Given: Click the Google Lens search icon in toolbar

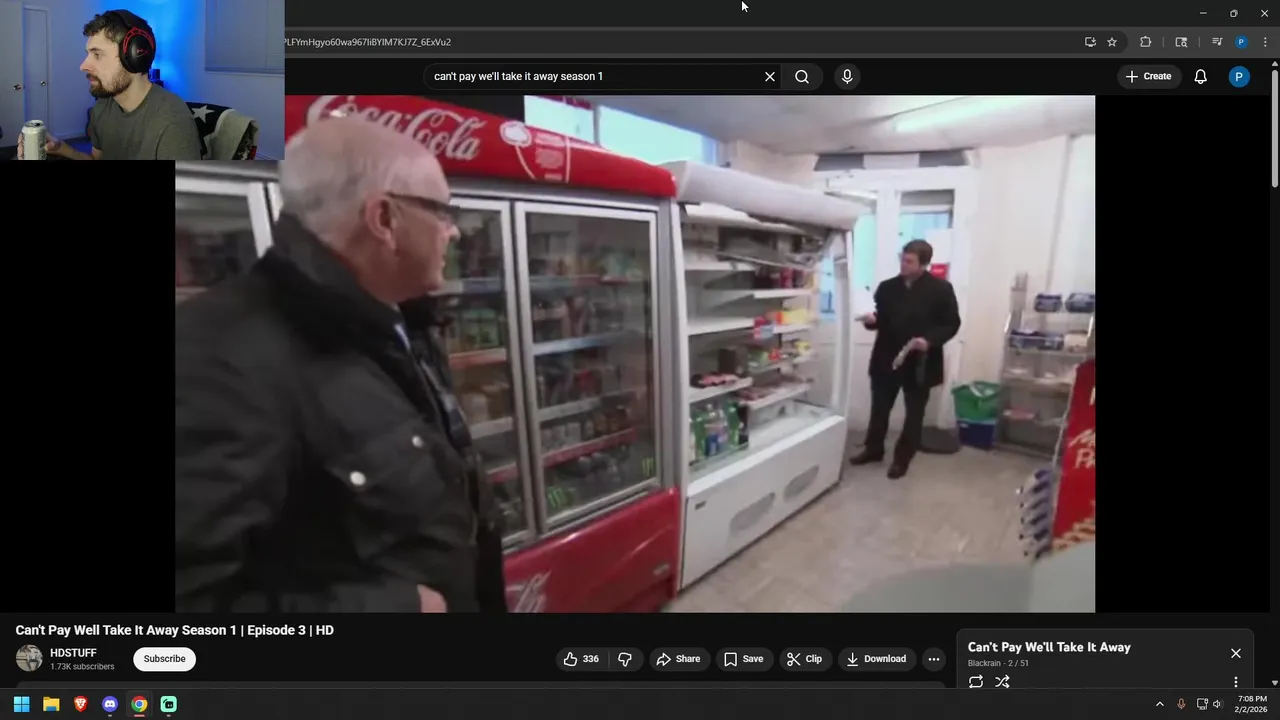Looking at the screenshot, I should tap(1181, 42).
